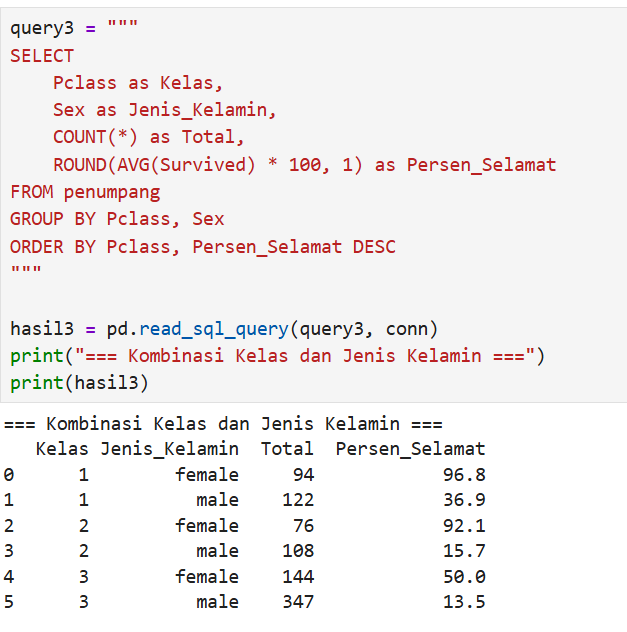This screenshot has height=632, width=627.
Task: Click the ORDER BY line's DESC keyword
Action: (x=374, y=247)
